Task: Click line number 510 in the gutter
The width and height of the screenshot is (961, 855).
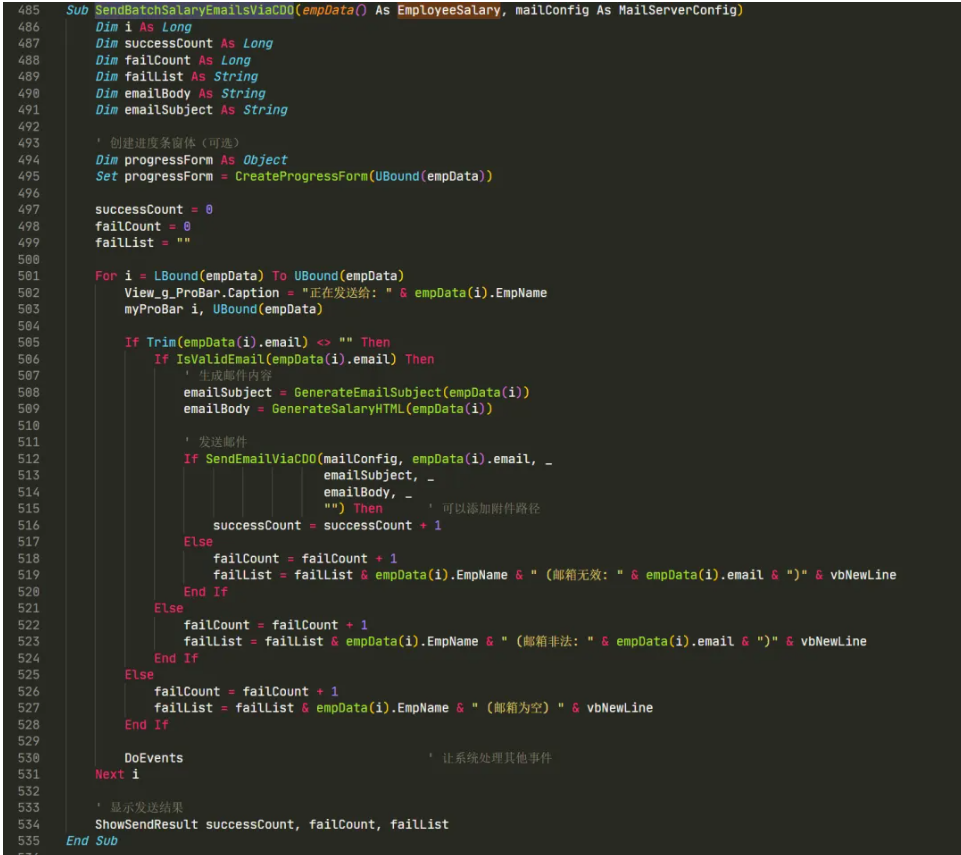Action: point(28,426)
